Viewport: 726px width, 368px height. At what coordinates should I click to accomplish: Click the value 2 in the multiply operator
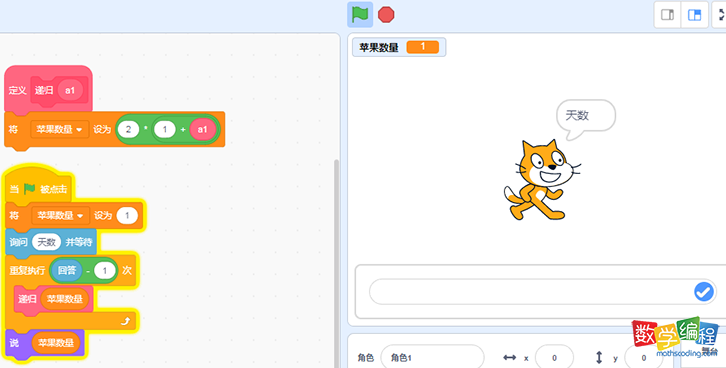(128, 130)
